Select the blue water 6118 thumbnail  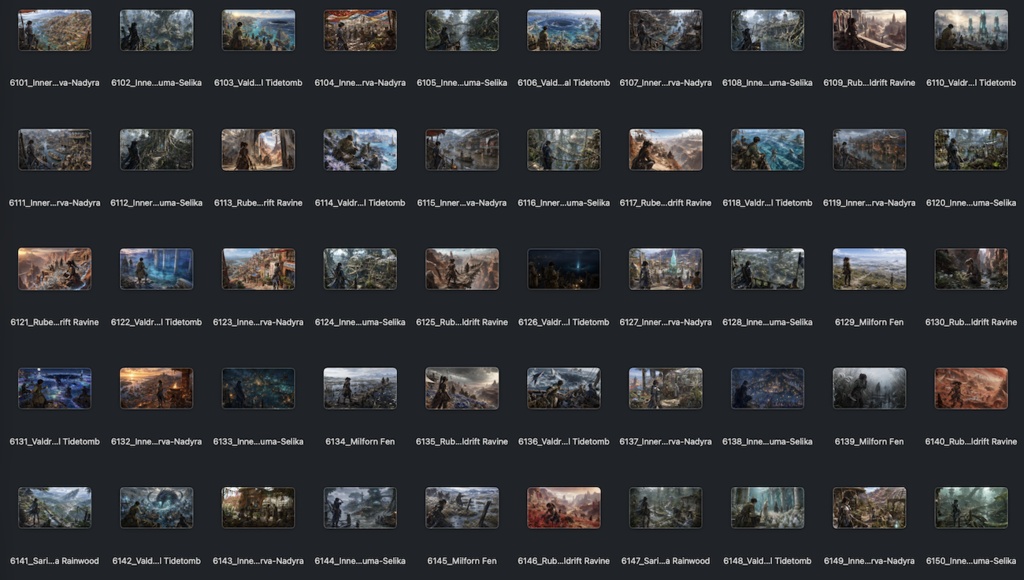pyautogui.click(x=767, y=150)
